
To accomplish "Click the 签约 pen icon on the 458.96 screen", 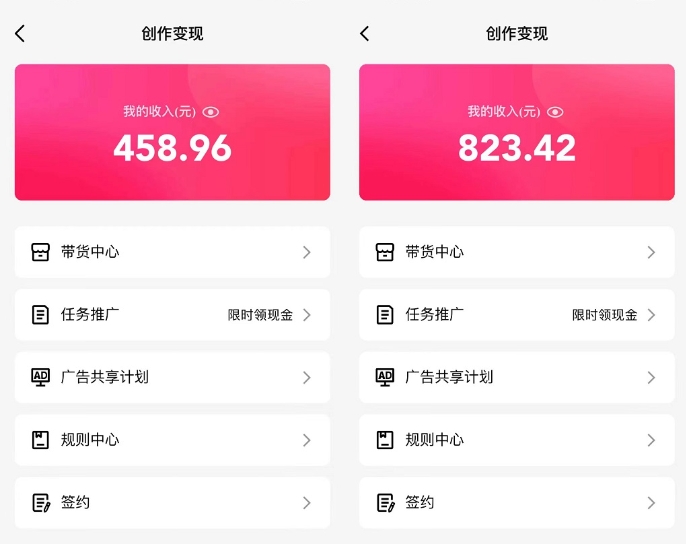I will pyautogui.click(x=40, y=503).
